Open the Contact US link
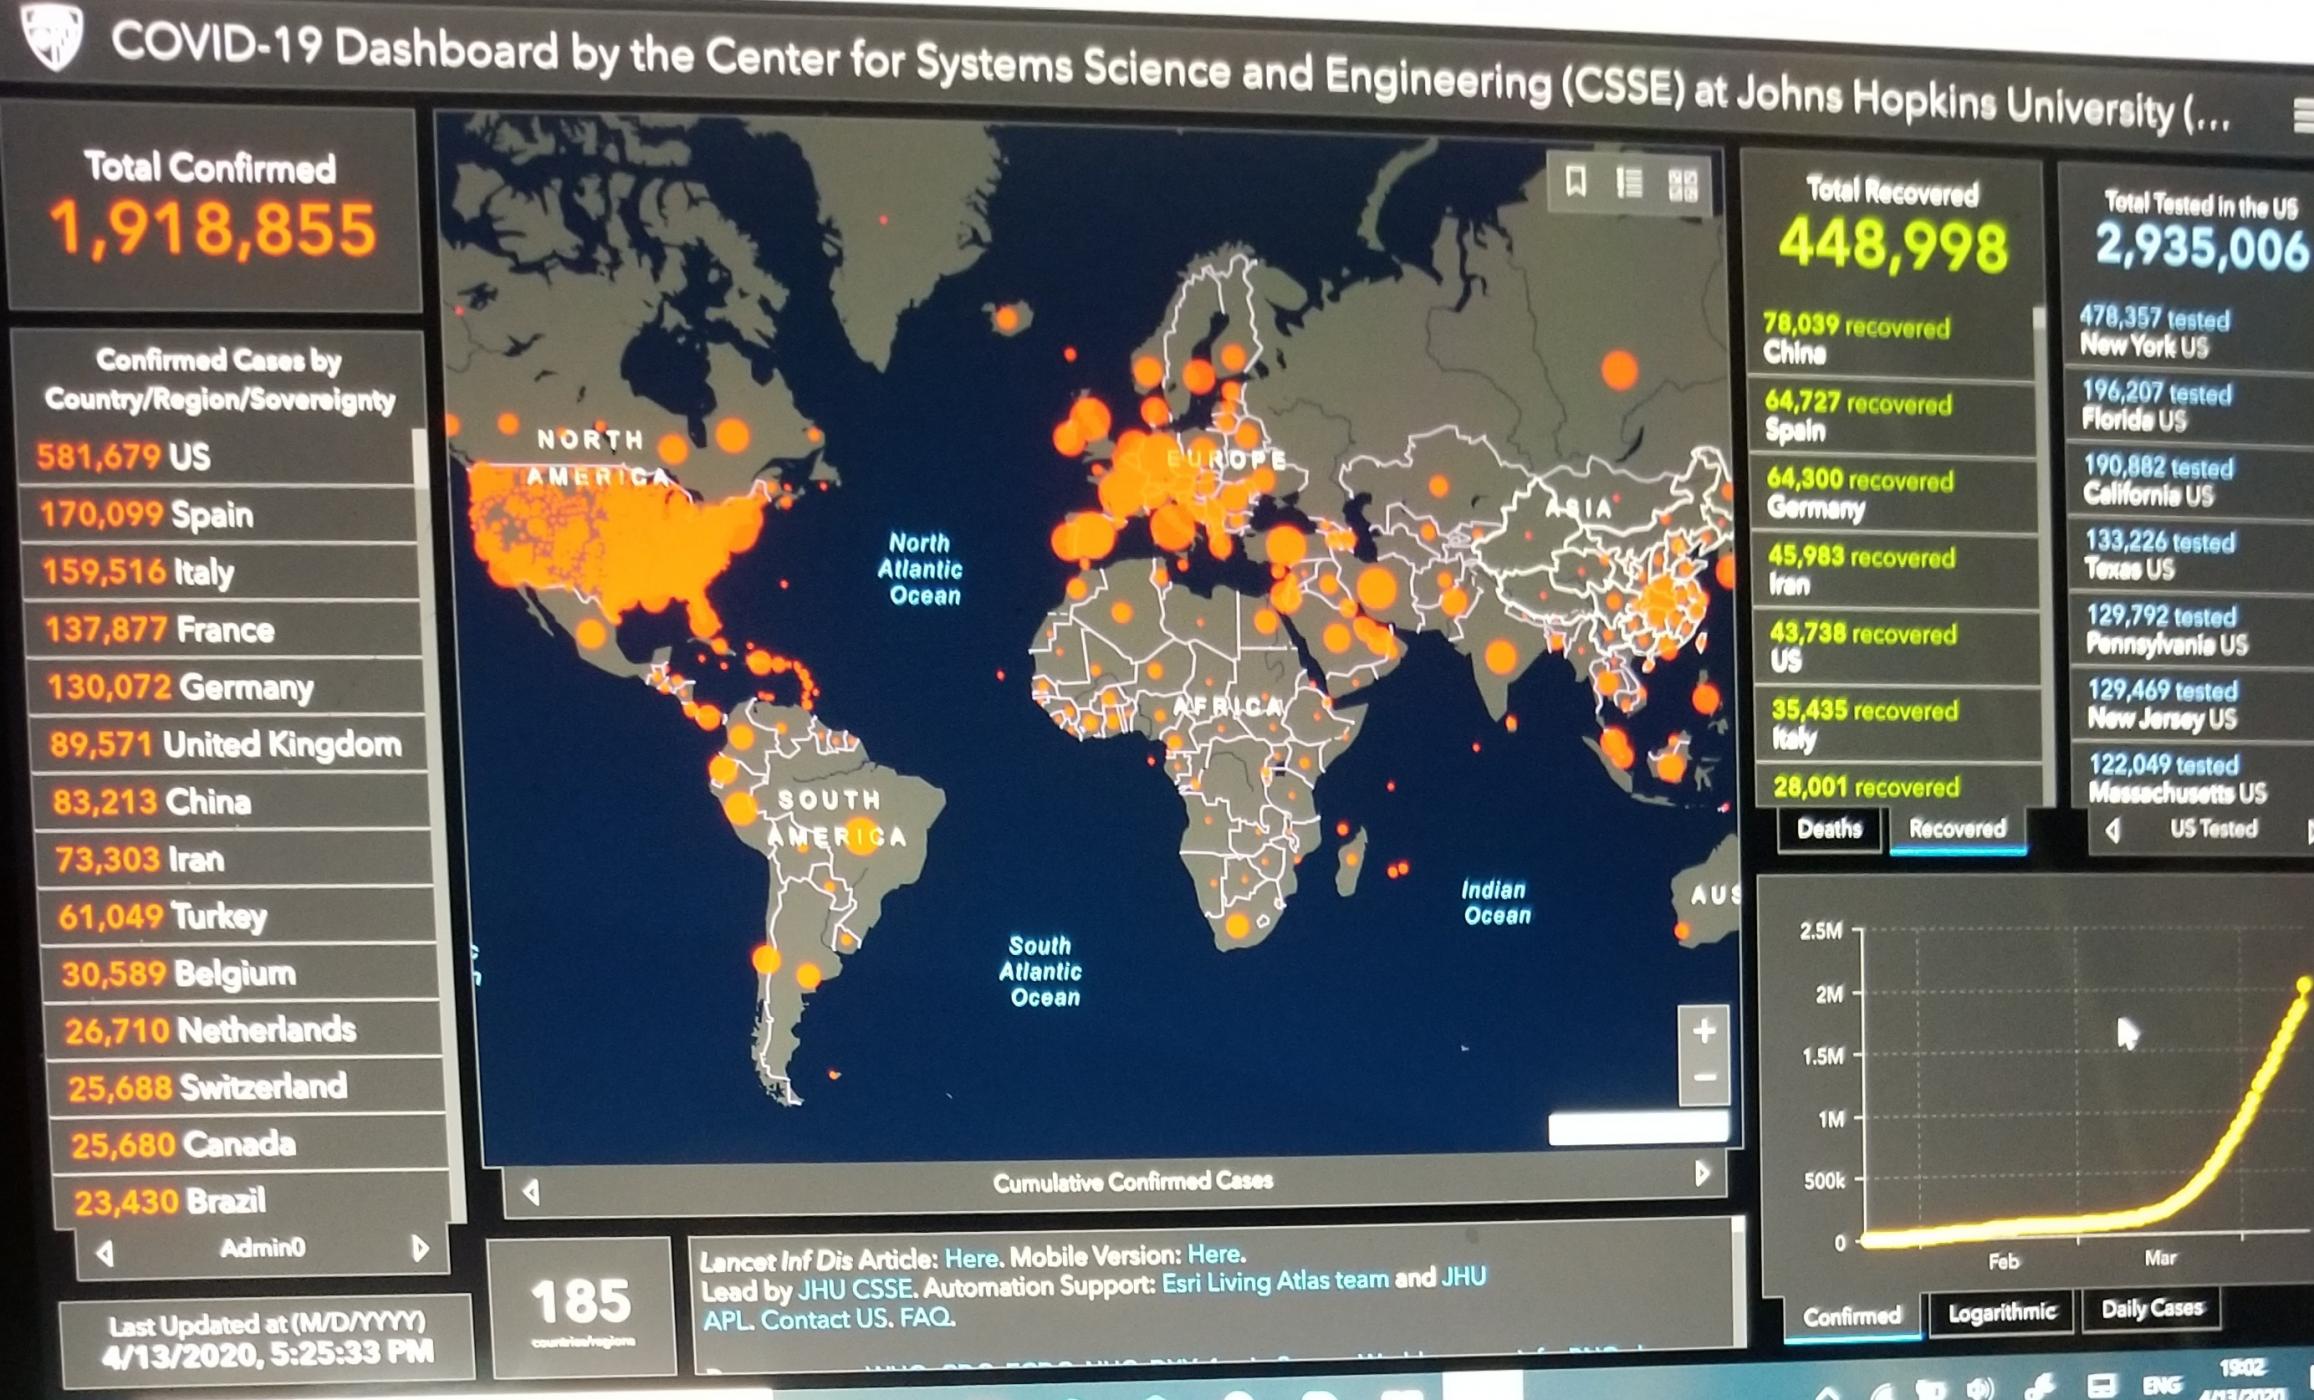2314x1400 pixels. pyautogui.click(x=824, y=1319)
